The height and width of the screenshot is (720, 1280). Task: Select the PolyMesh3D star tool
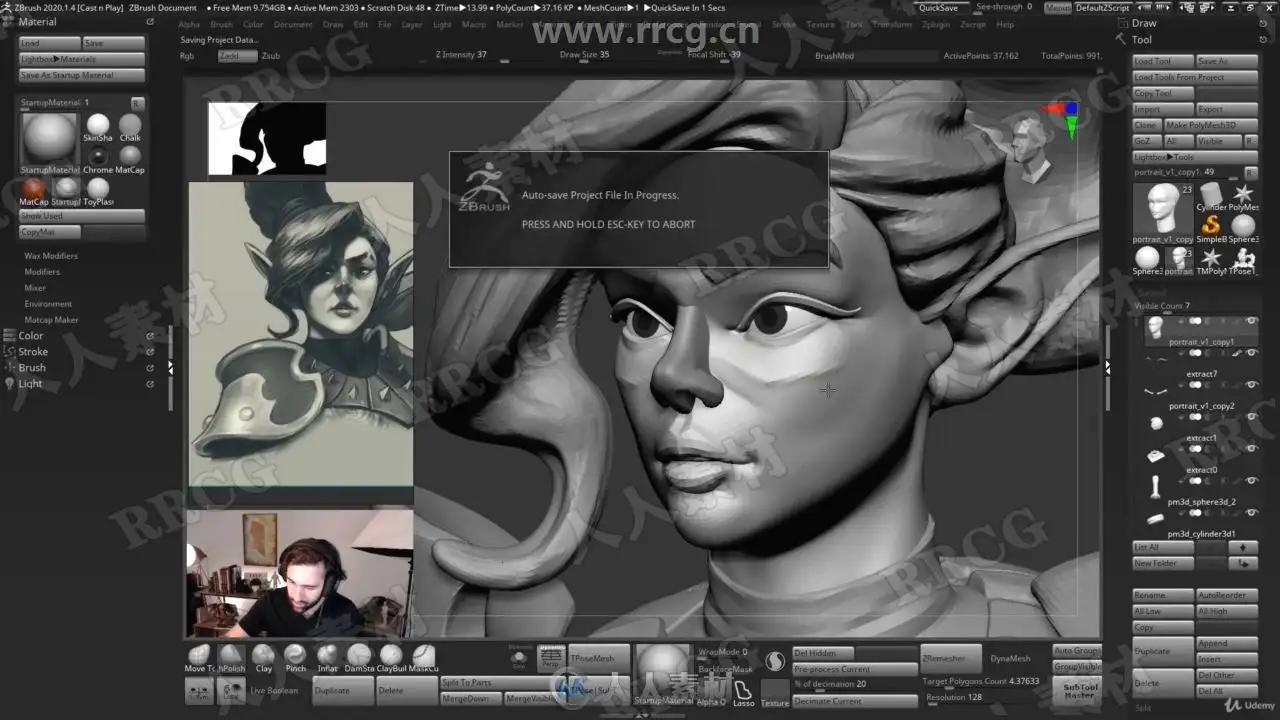(x=1243, y=197)
